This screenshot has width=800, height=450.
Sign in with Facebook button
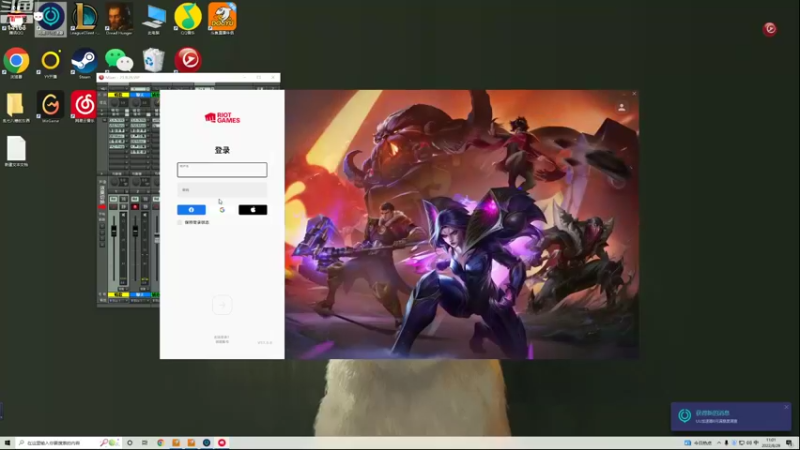[x=191, y=210]
